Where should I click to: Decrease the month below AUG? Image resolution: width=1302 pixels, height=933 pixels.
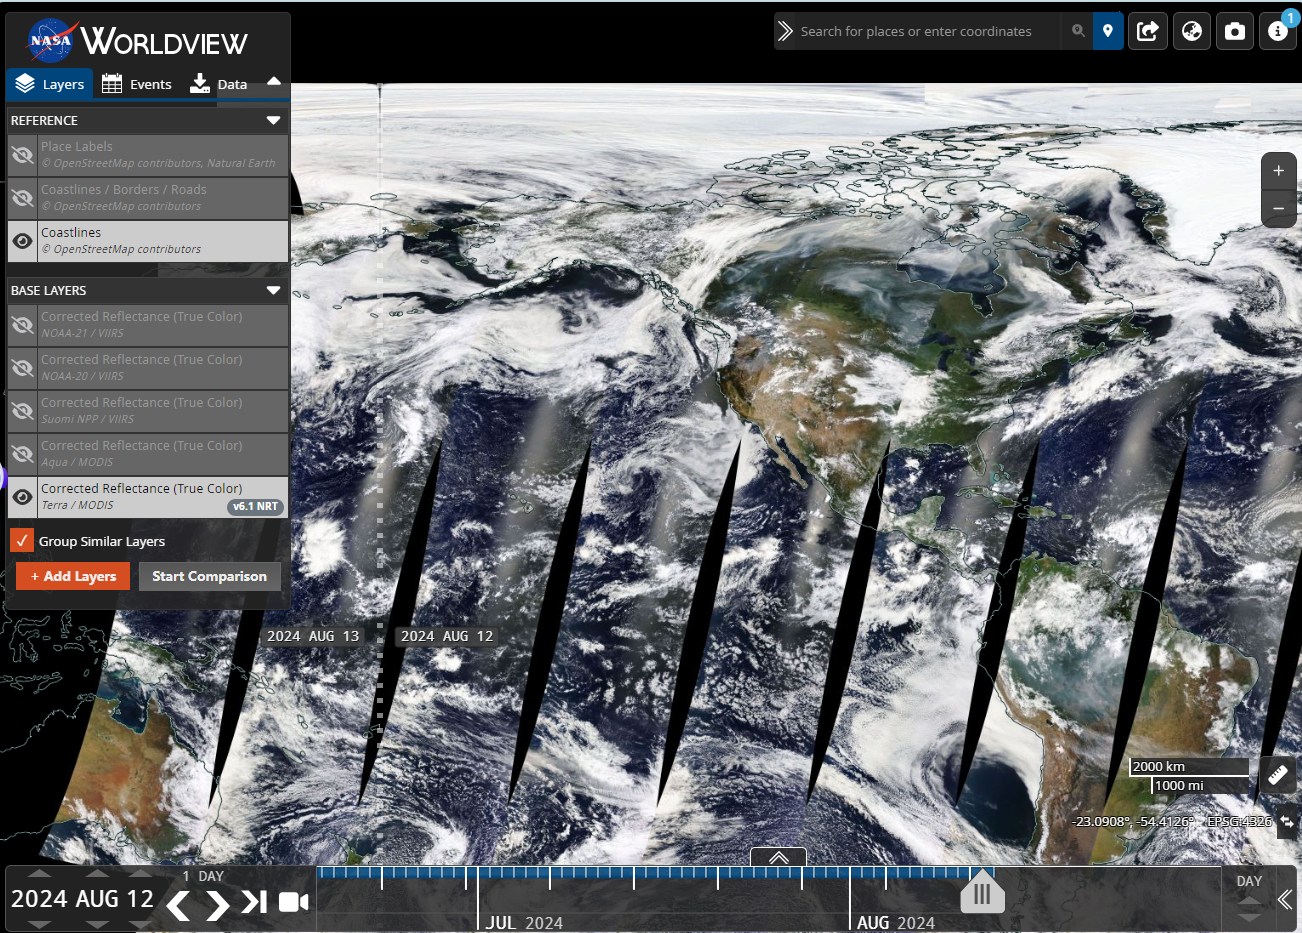(x=97, y=924)
